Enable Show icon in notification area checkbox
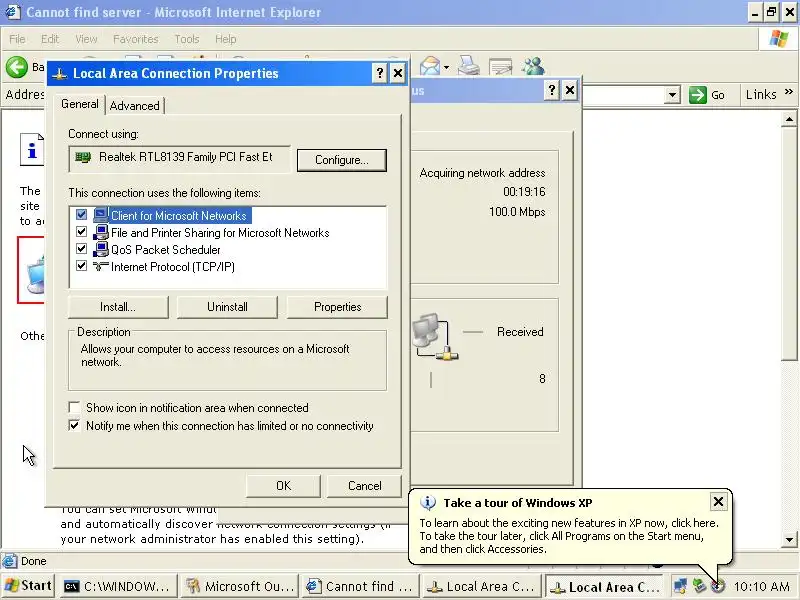Screen dimensions: 800x600 [x=74, y=407]
